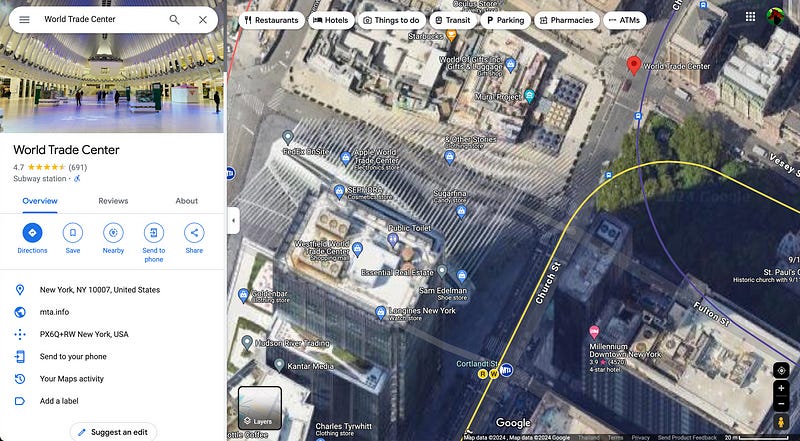Click the Goldenbar clothing store marker
The width and height of the screenshot is (800, 441).
(x=243, y=295)
